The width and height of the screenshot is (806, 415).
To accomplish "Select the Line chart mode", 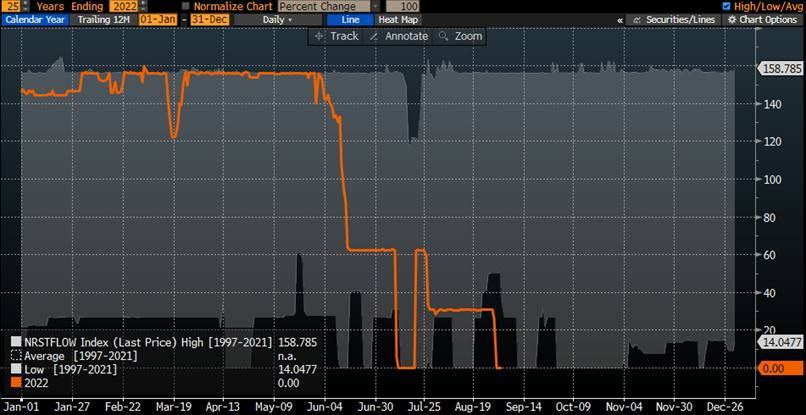I will tap(350, 20).
